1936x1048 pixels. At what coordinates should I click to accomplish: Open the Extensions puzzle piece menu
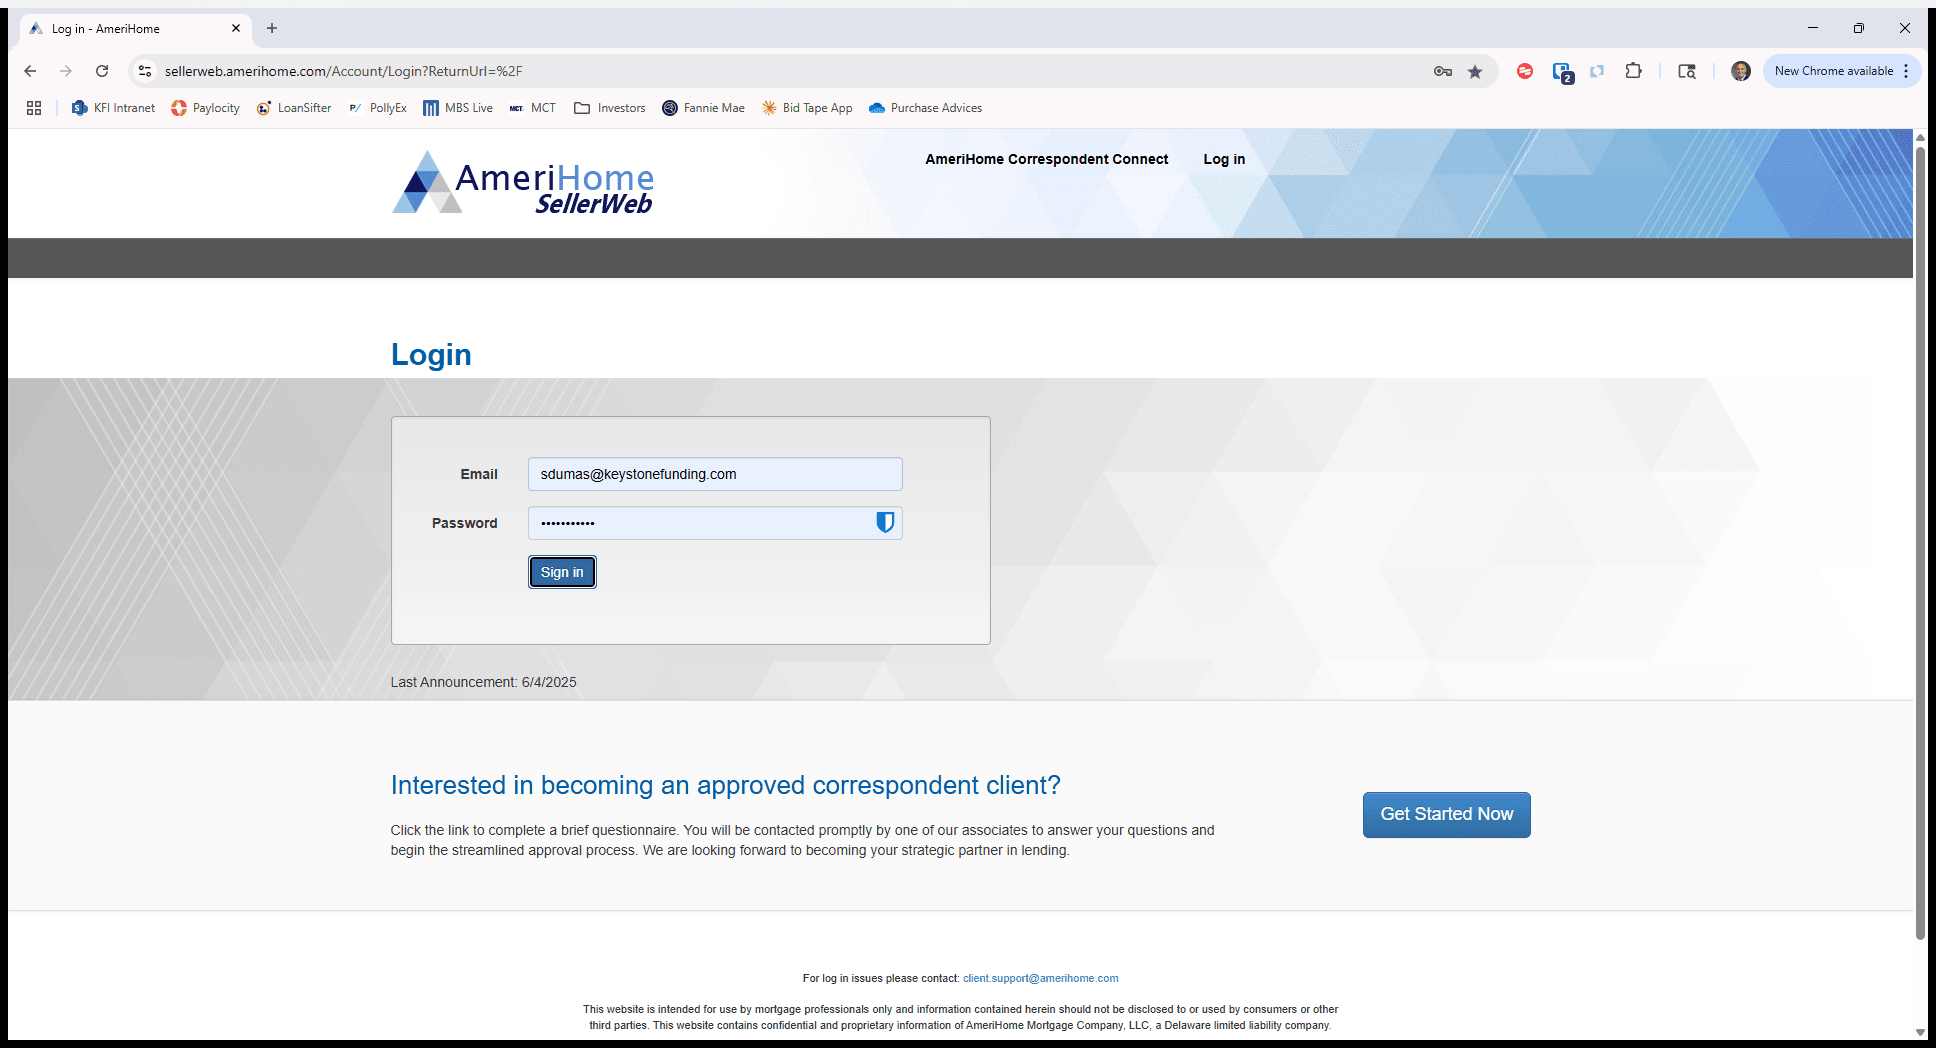[1633, 71]
